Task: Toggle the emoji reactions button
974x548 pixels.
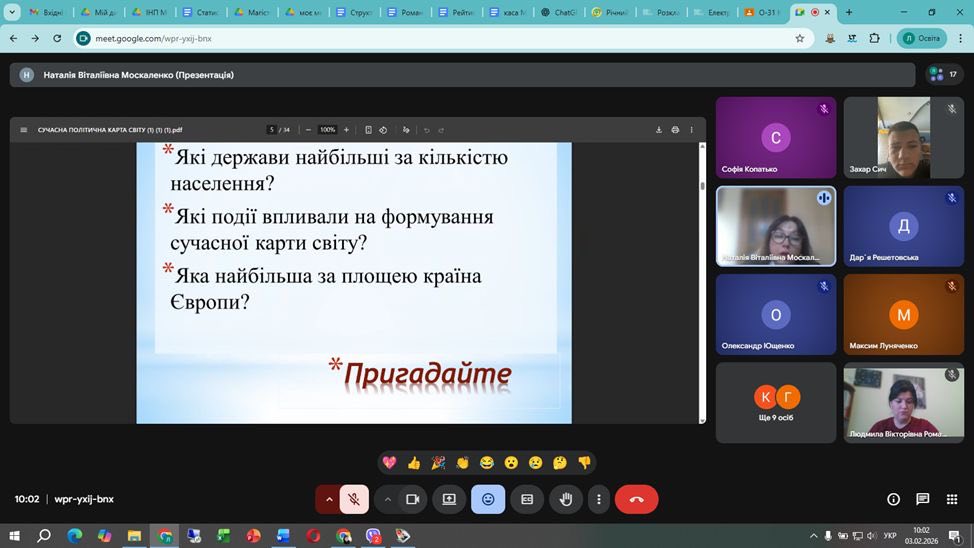Action: point(488,499)
